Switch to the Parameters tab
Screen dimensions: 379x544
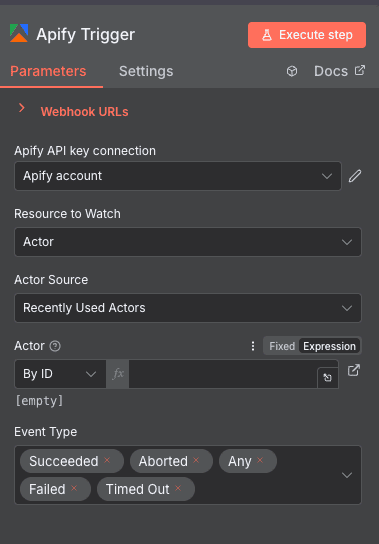pyautogui.click(x=48, y=71)
